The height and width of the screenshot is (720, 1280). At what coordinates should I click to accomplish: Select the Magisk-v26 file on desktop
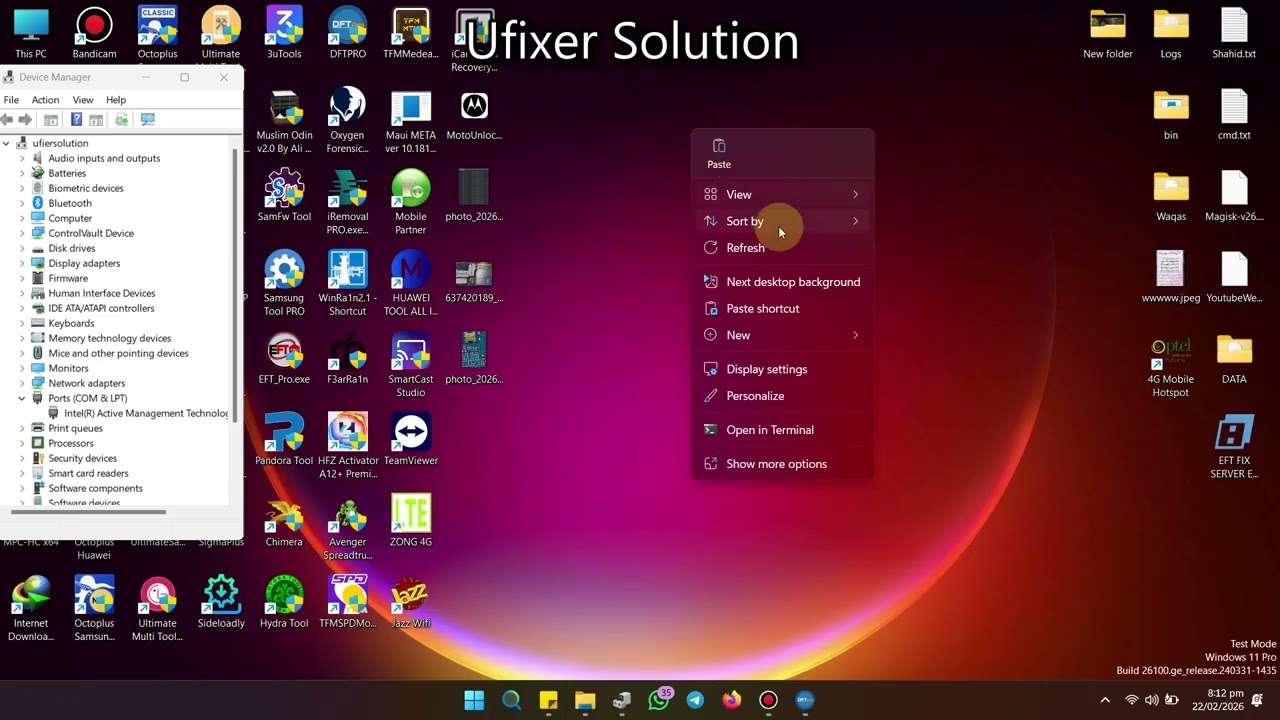coord(1234,196)
